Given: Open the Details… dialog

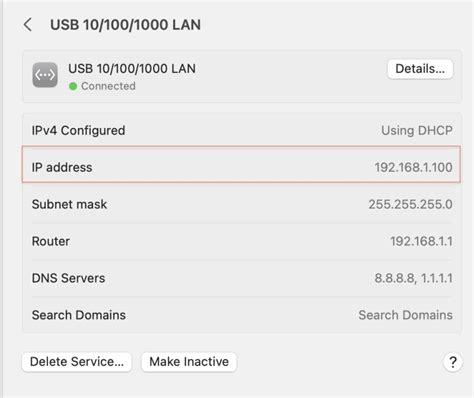Looking at the screenshot, I should pyautogui.click(x=420, y=69).
